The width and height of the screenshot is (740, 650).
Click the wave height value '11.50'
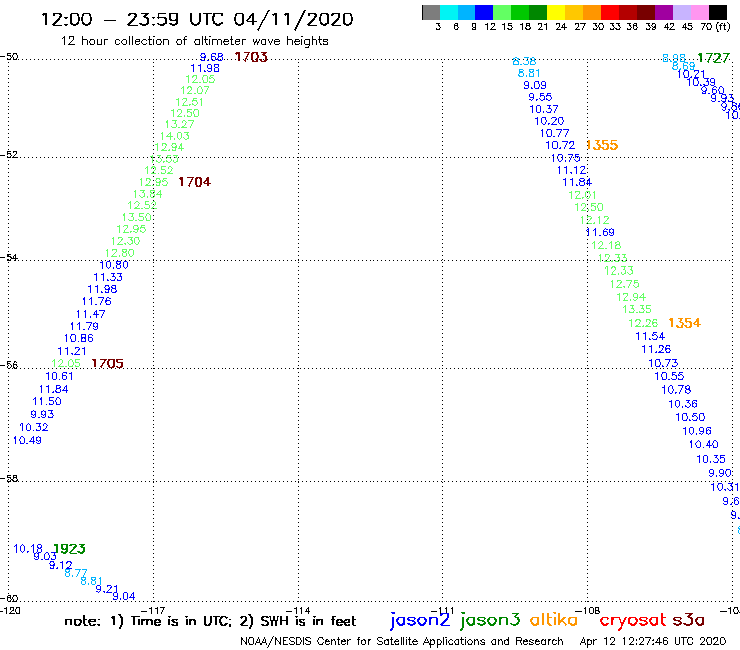pyautogui.click(x=47, y=401)
